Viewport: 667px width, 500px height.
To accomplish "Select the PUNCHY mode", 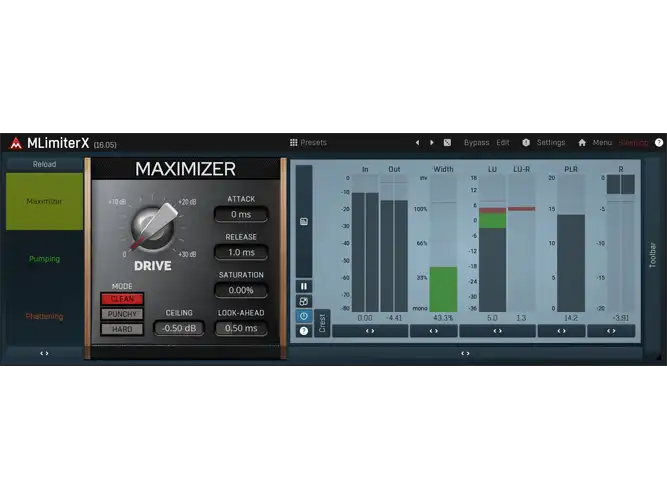I will click(122, 314).
